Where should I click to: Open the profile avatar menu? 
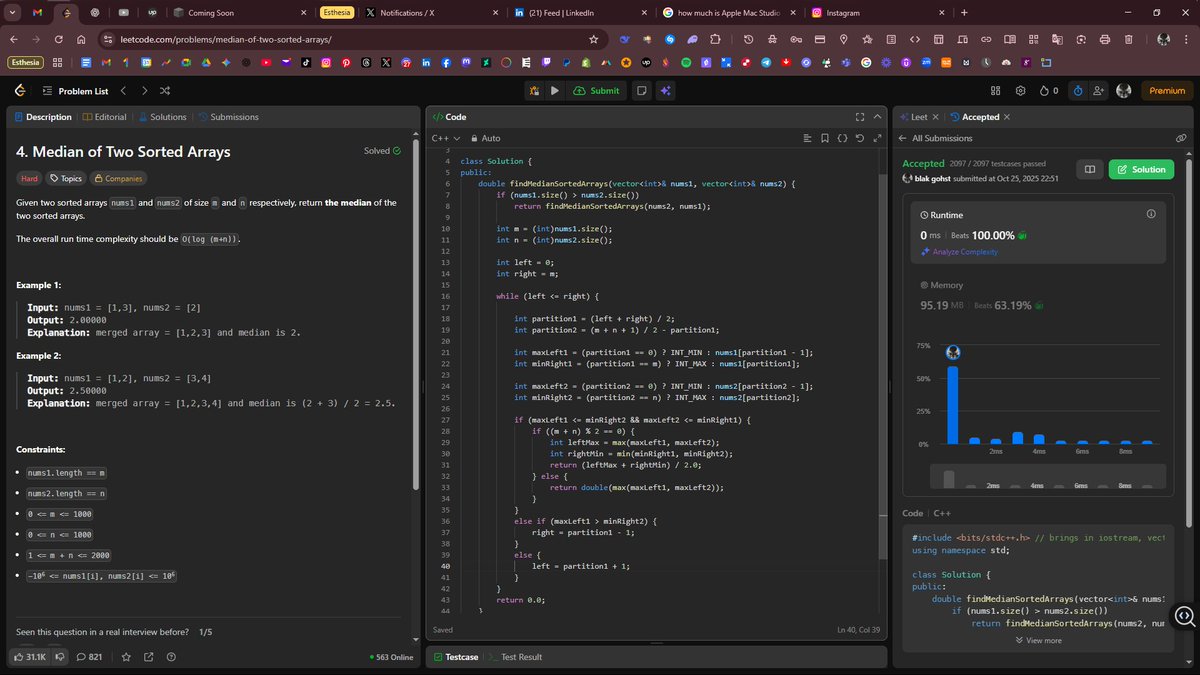click(1124, 91)
